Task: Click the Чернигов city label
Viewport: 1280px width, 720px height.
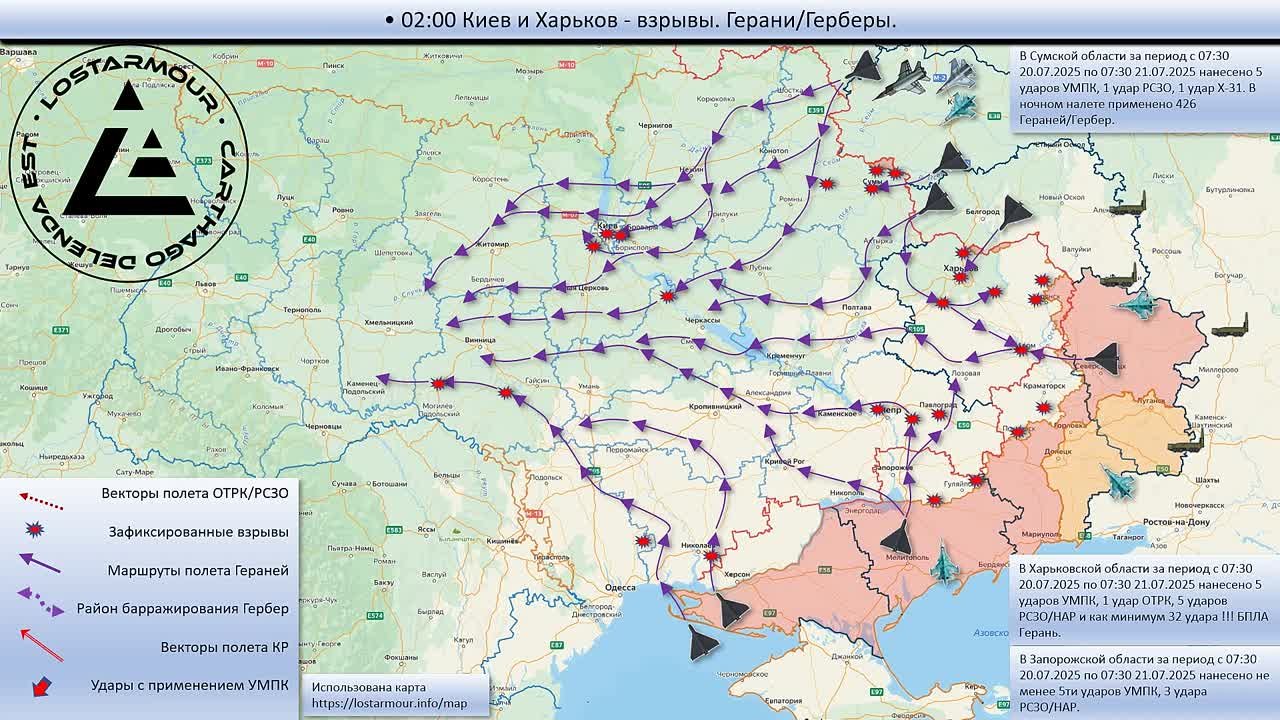Action: pyautogui.click(x=657, y=125)
